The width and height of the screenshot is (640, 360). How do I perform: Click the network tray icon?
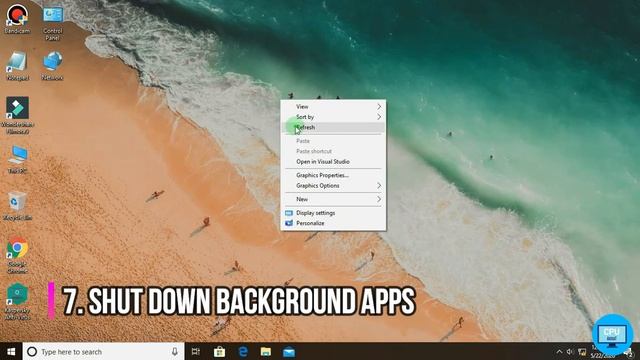[x=582, y=351]
